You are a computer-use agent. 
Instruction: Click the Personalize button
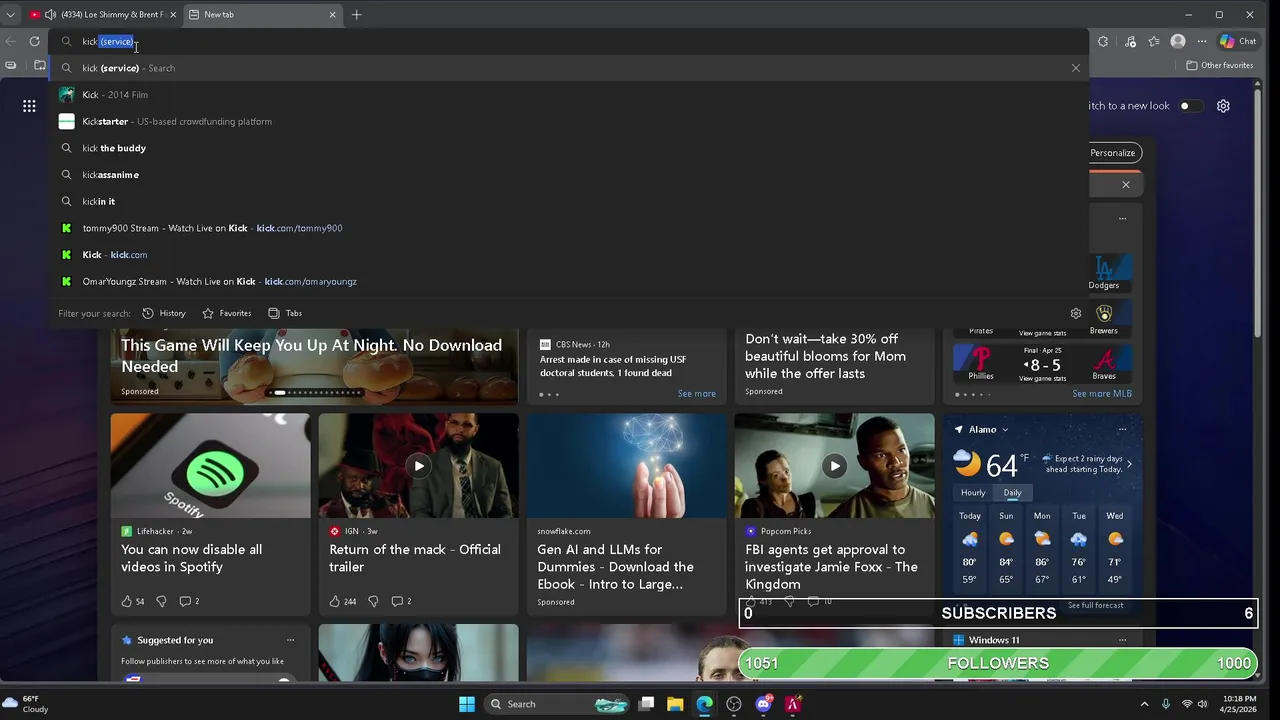coord(1112,153)
